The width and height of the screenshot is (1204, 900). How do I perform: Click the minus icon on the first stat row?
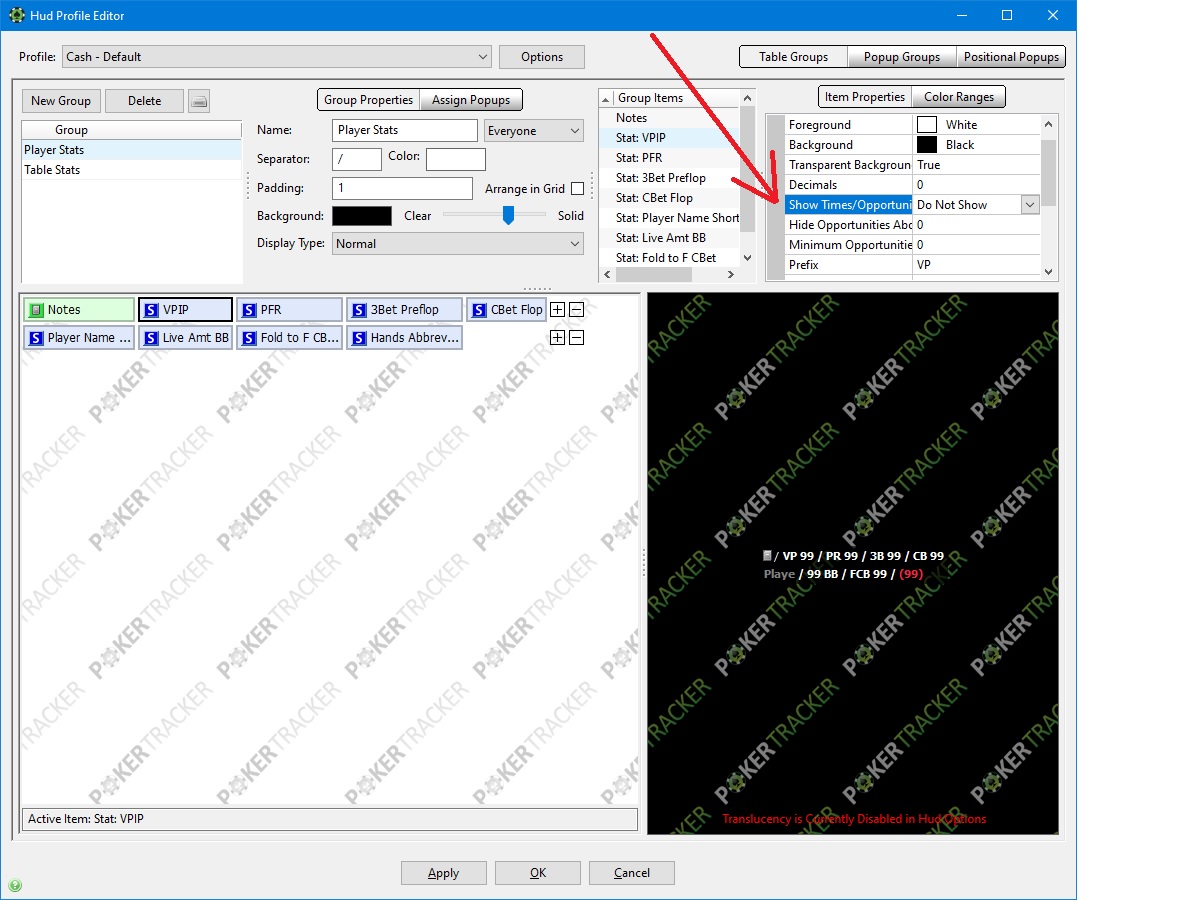click(x=576, y=310)
